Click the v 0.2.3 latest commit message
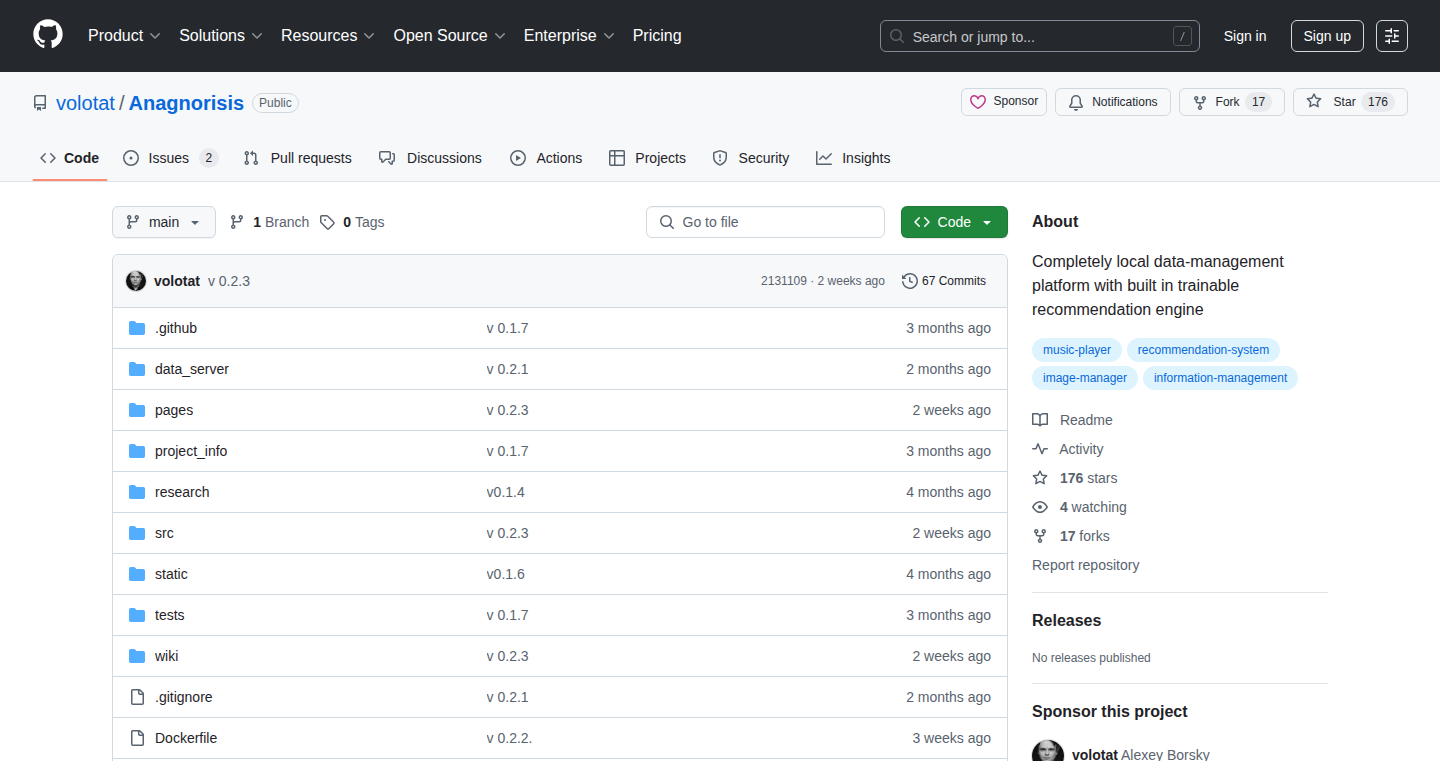The width and height of the screenshot is (1440, 761). click(x=229, y=281)
